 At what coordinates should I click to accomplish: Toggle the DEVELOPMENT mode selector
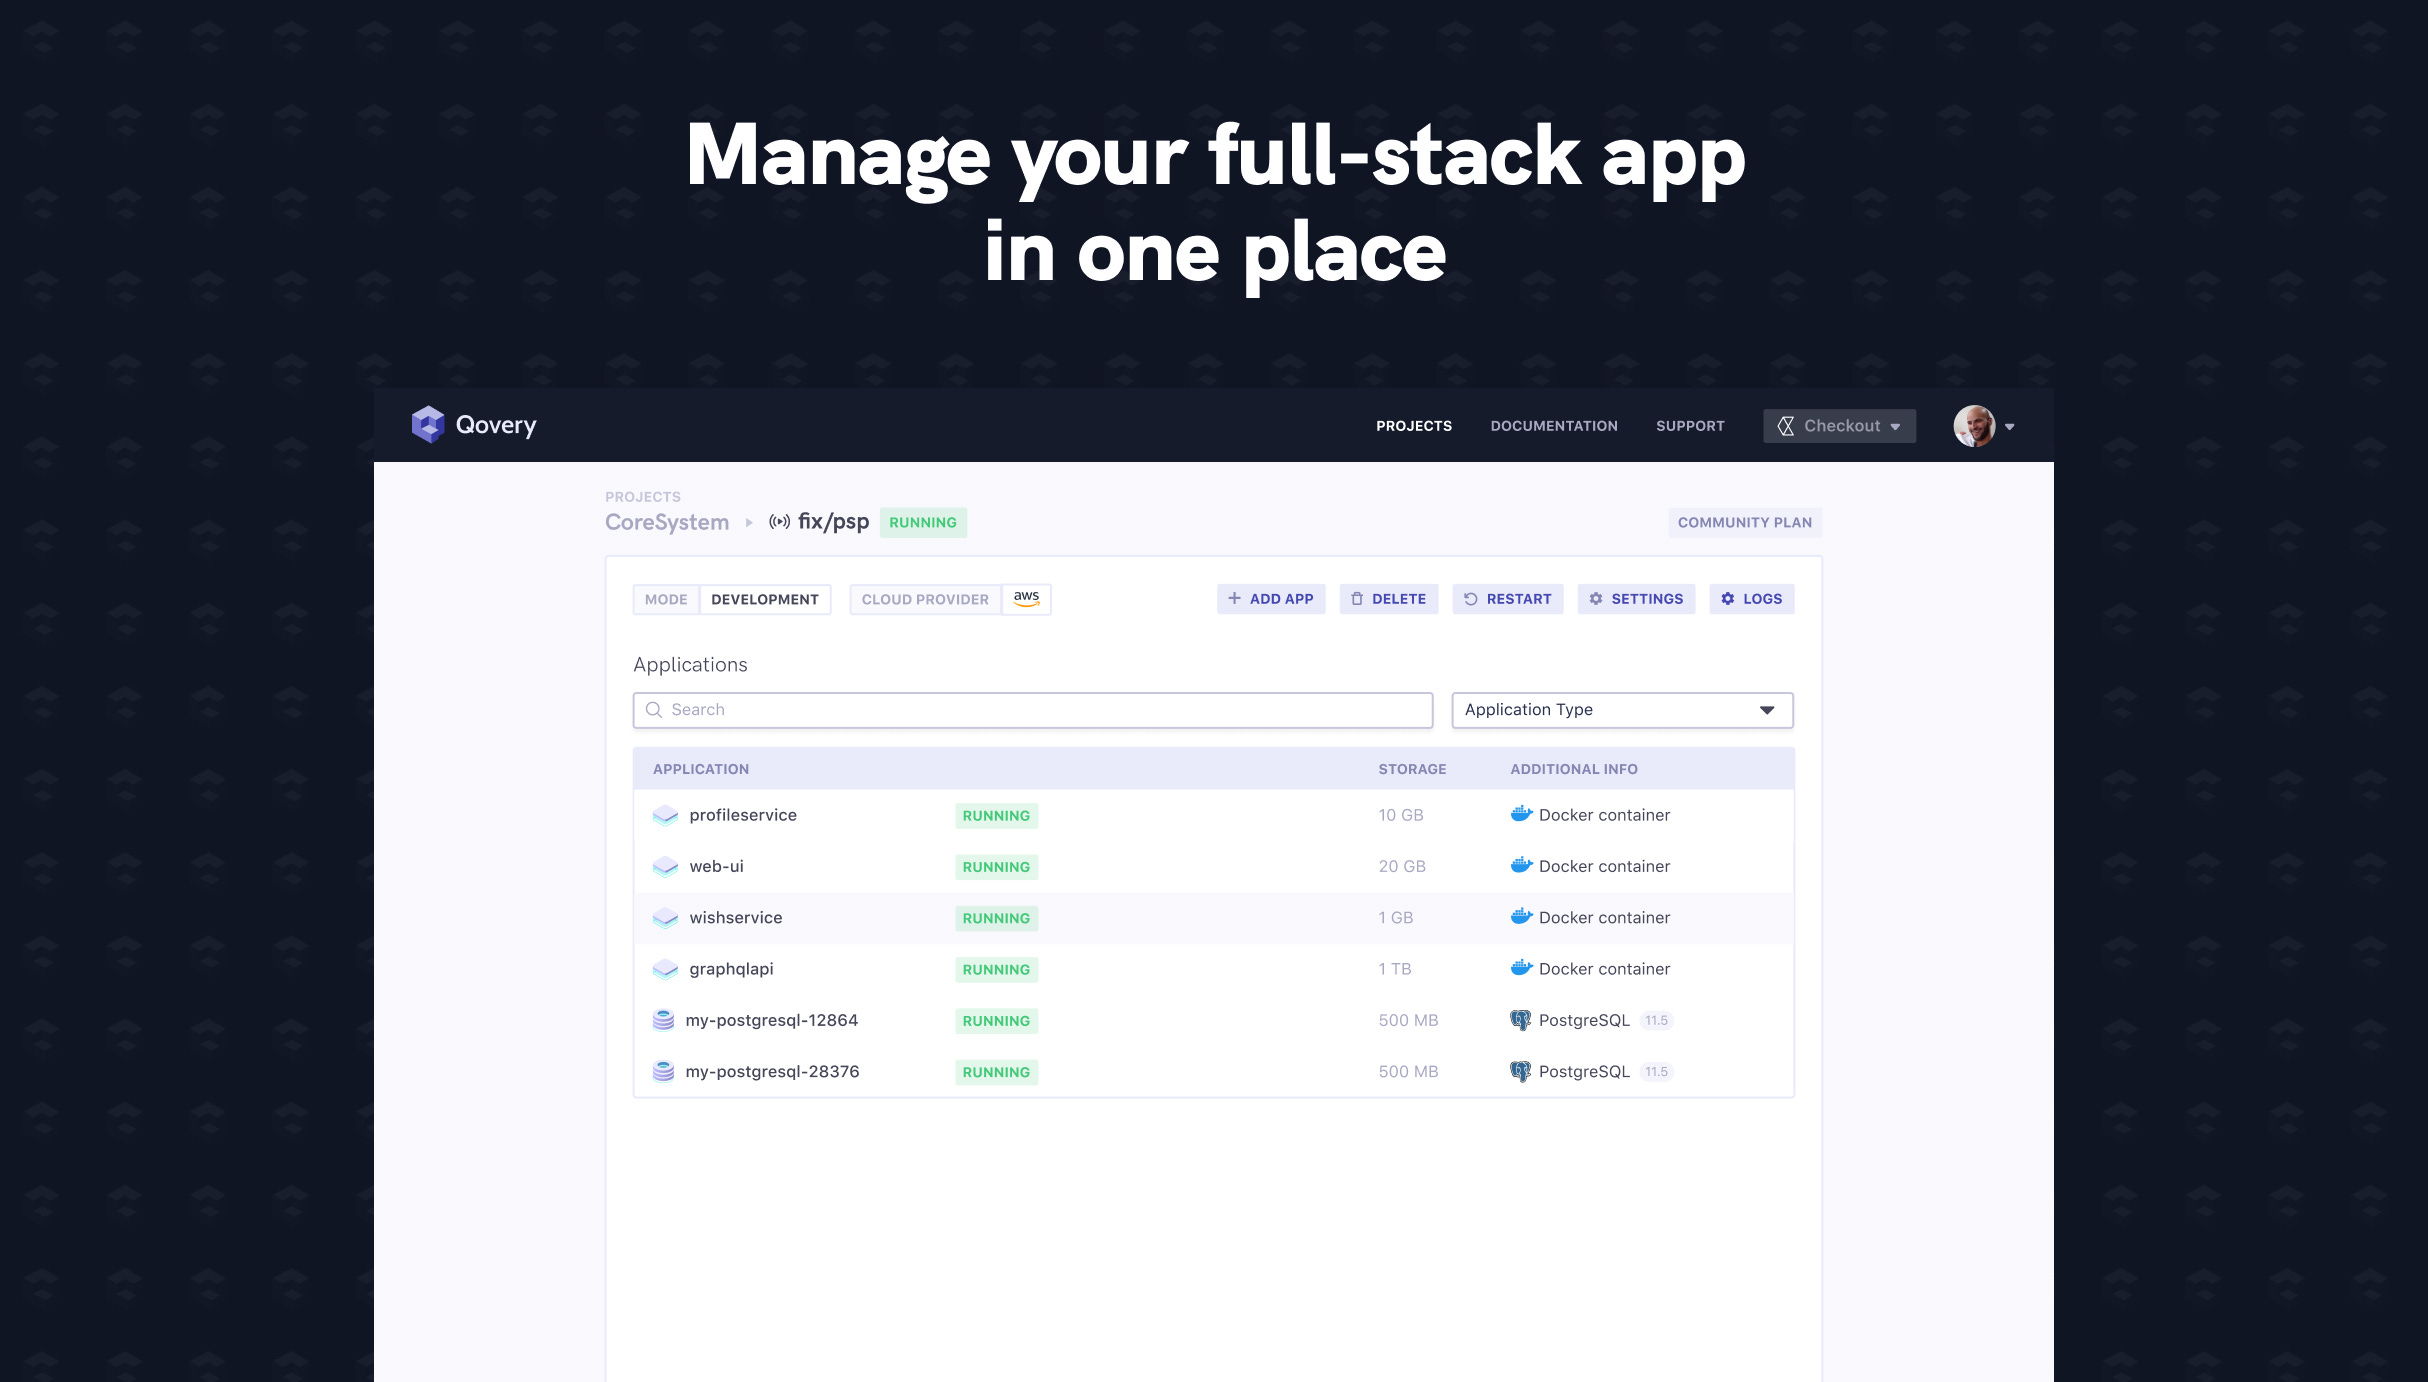click(764, 599)
